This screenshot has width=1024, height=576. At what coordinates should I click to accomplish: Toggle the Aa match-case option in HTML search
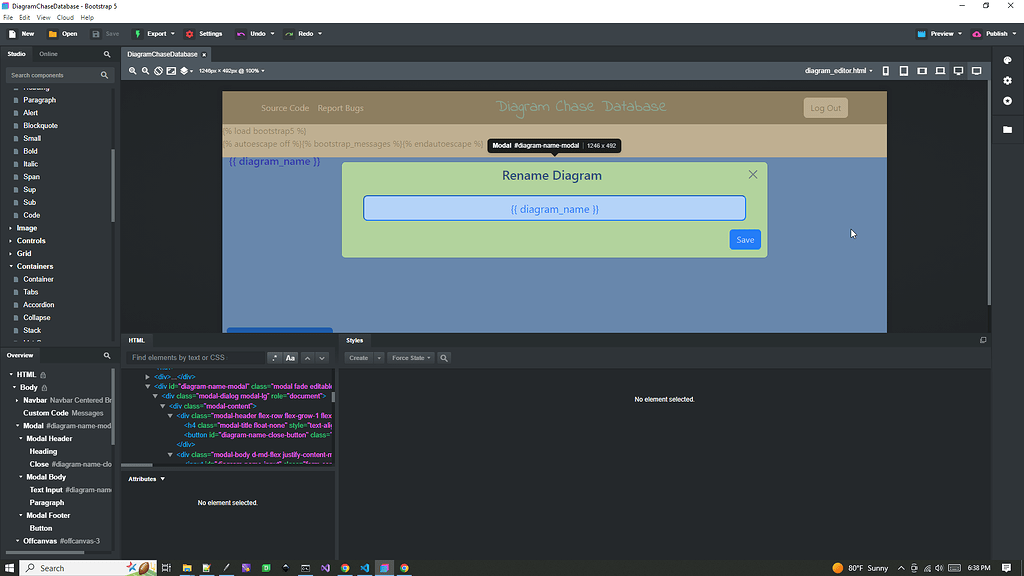point(291,357)
